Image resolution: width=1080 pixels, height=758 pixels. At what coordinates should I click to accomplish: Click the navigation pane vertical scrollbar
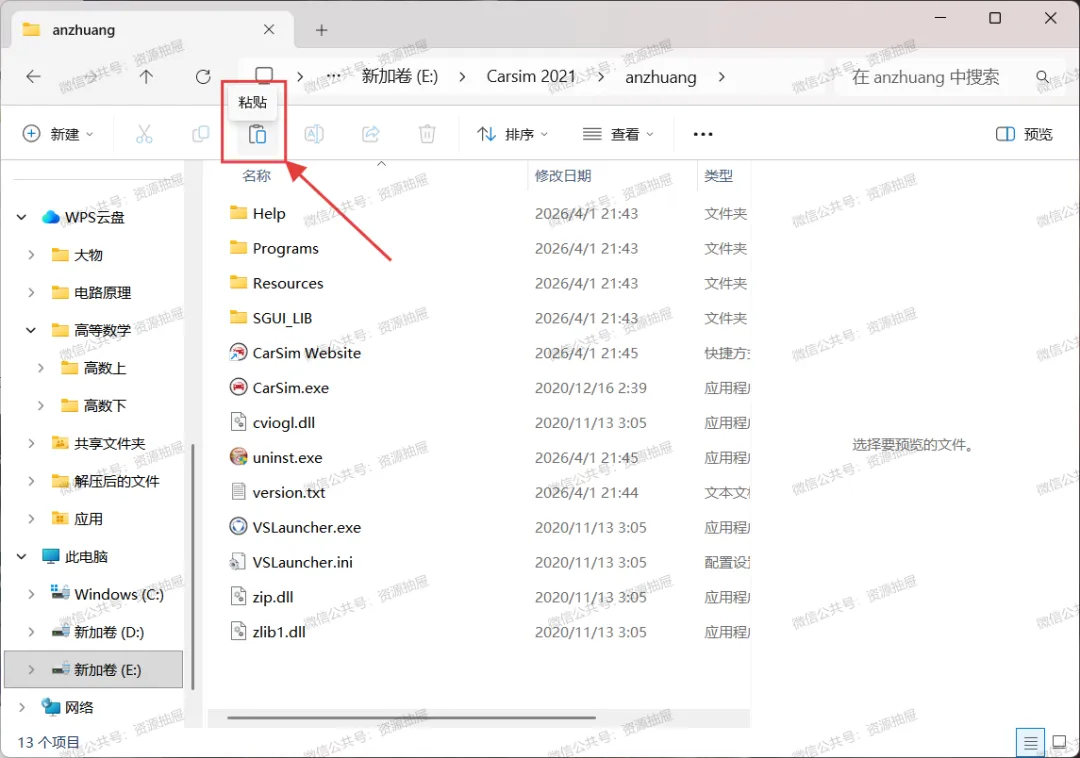point(192,567)
